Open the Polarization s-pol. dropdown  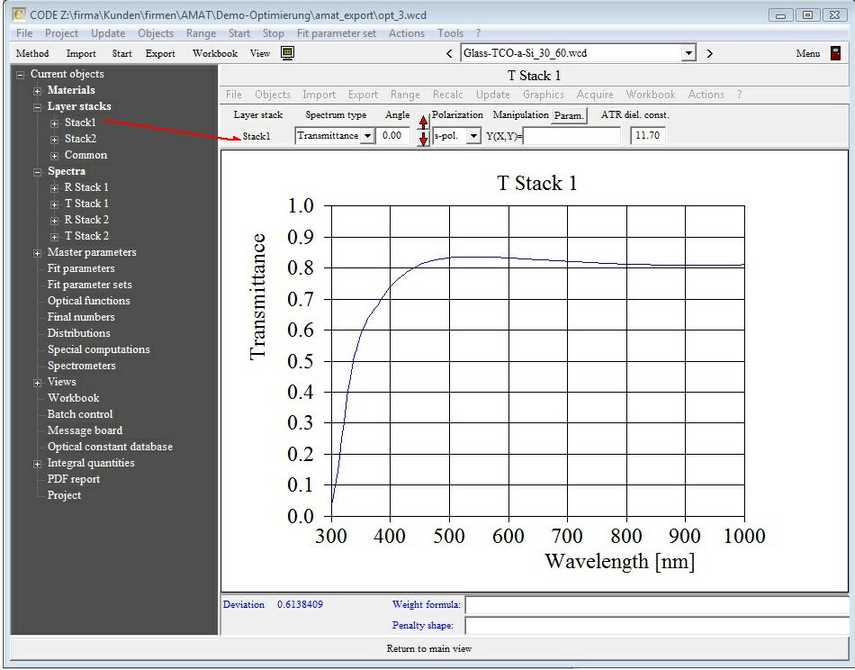[473, 136]
